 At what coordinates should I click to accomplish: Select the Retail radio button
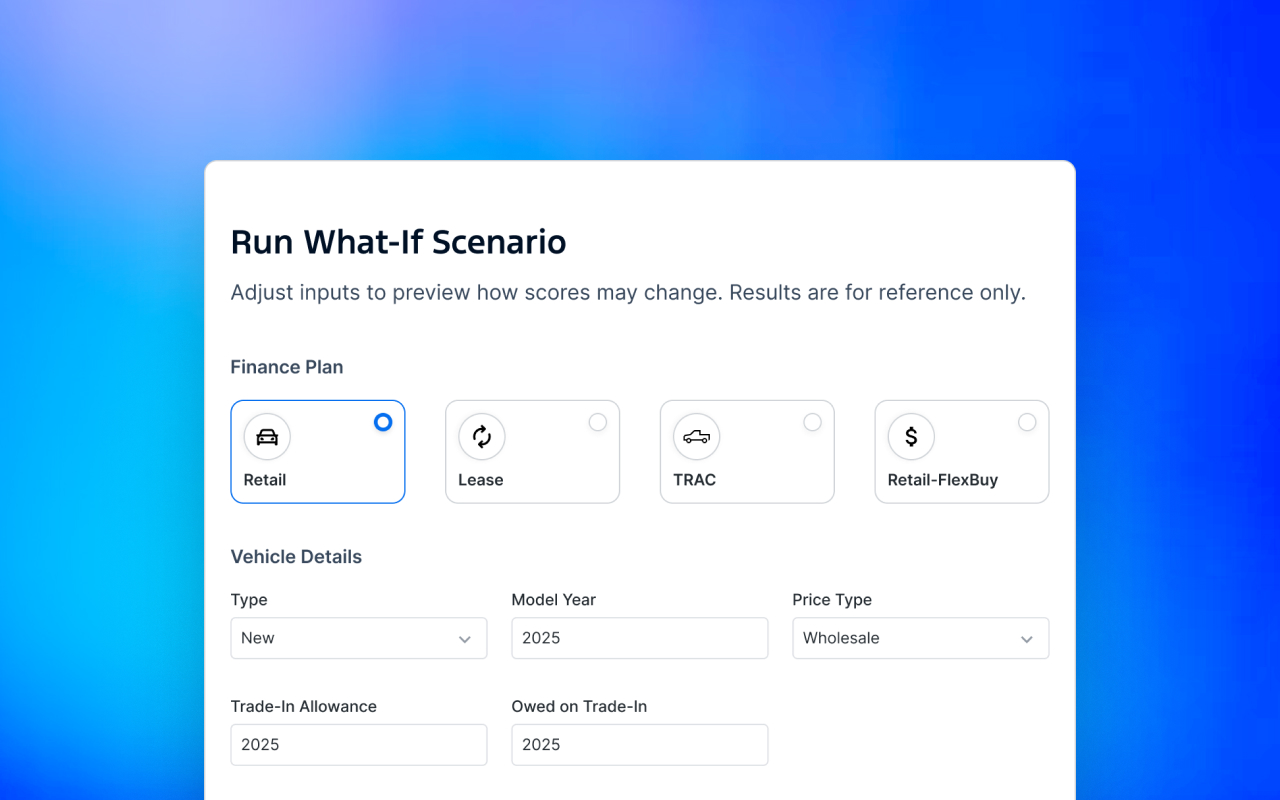click(x=383, y=423)
